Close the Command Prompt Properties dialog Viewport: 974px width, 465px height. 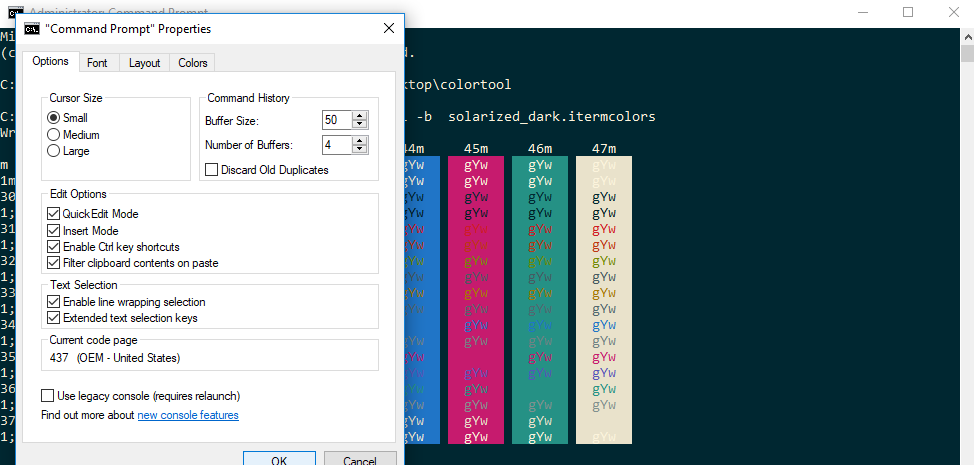pyautogui.click(x=389, y=29)
